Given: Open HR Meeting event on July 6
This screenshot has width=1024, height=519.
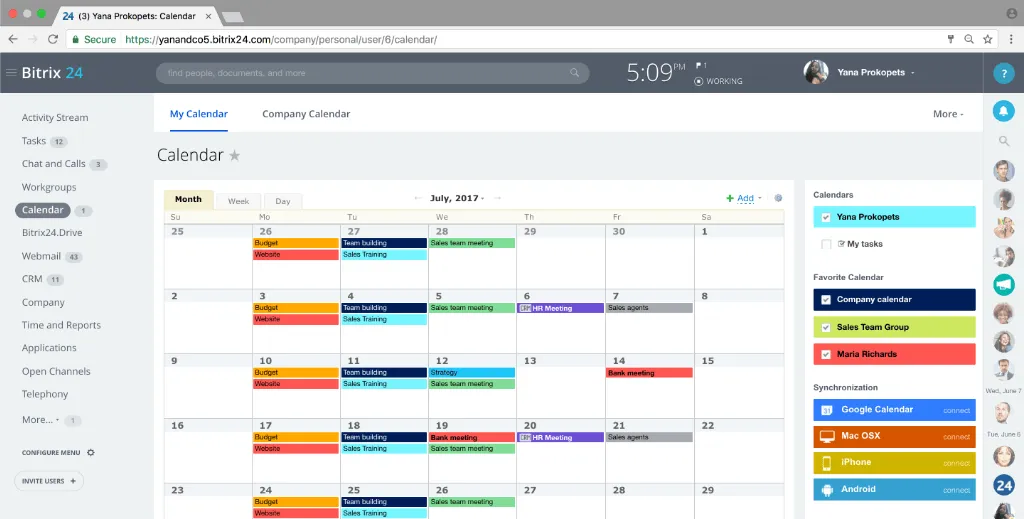Looking at the screenshot, I should pyautogui.click(x=560, y=308).
